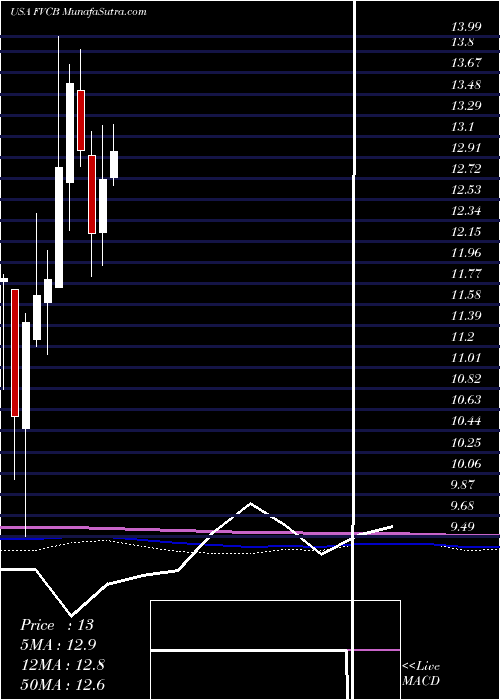Click the 12.53 price axis label

point(466,189)
